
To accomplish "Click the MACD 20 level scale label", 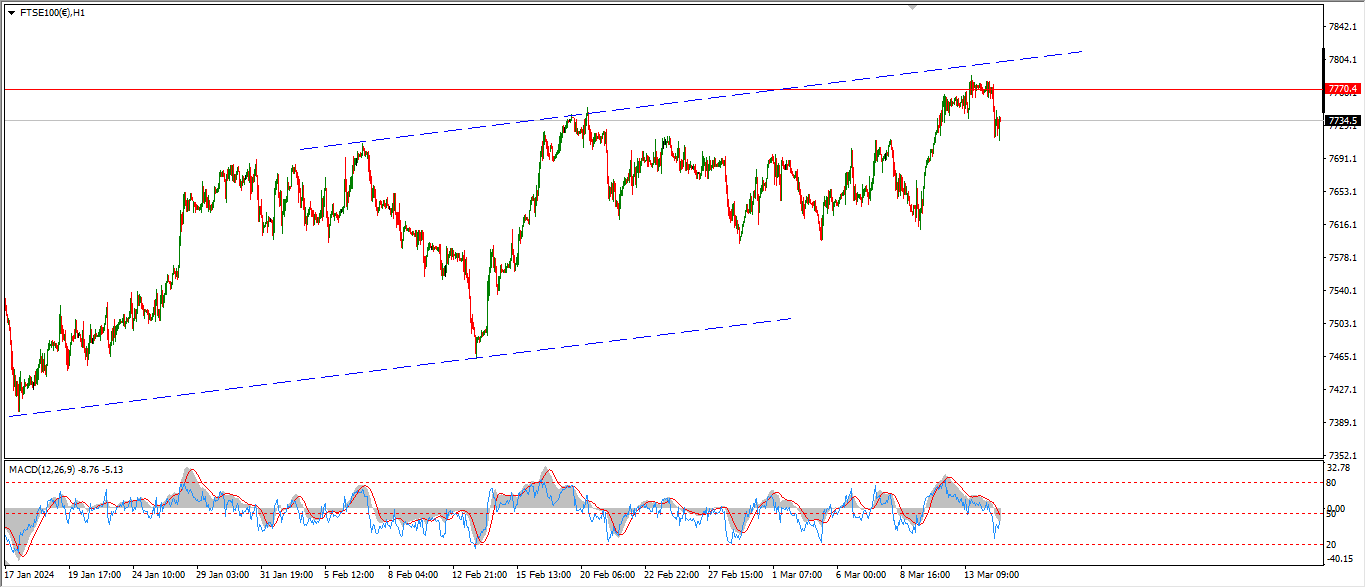I will point(1332,544).
